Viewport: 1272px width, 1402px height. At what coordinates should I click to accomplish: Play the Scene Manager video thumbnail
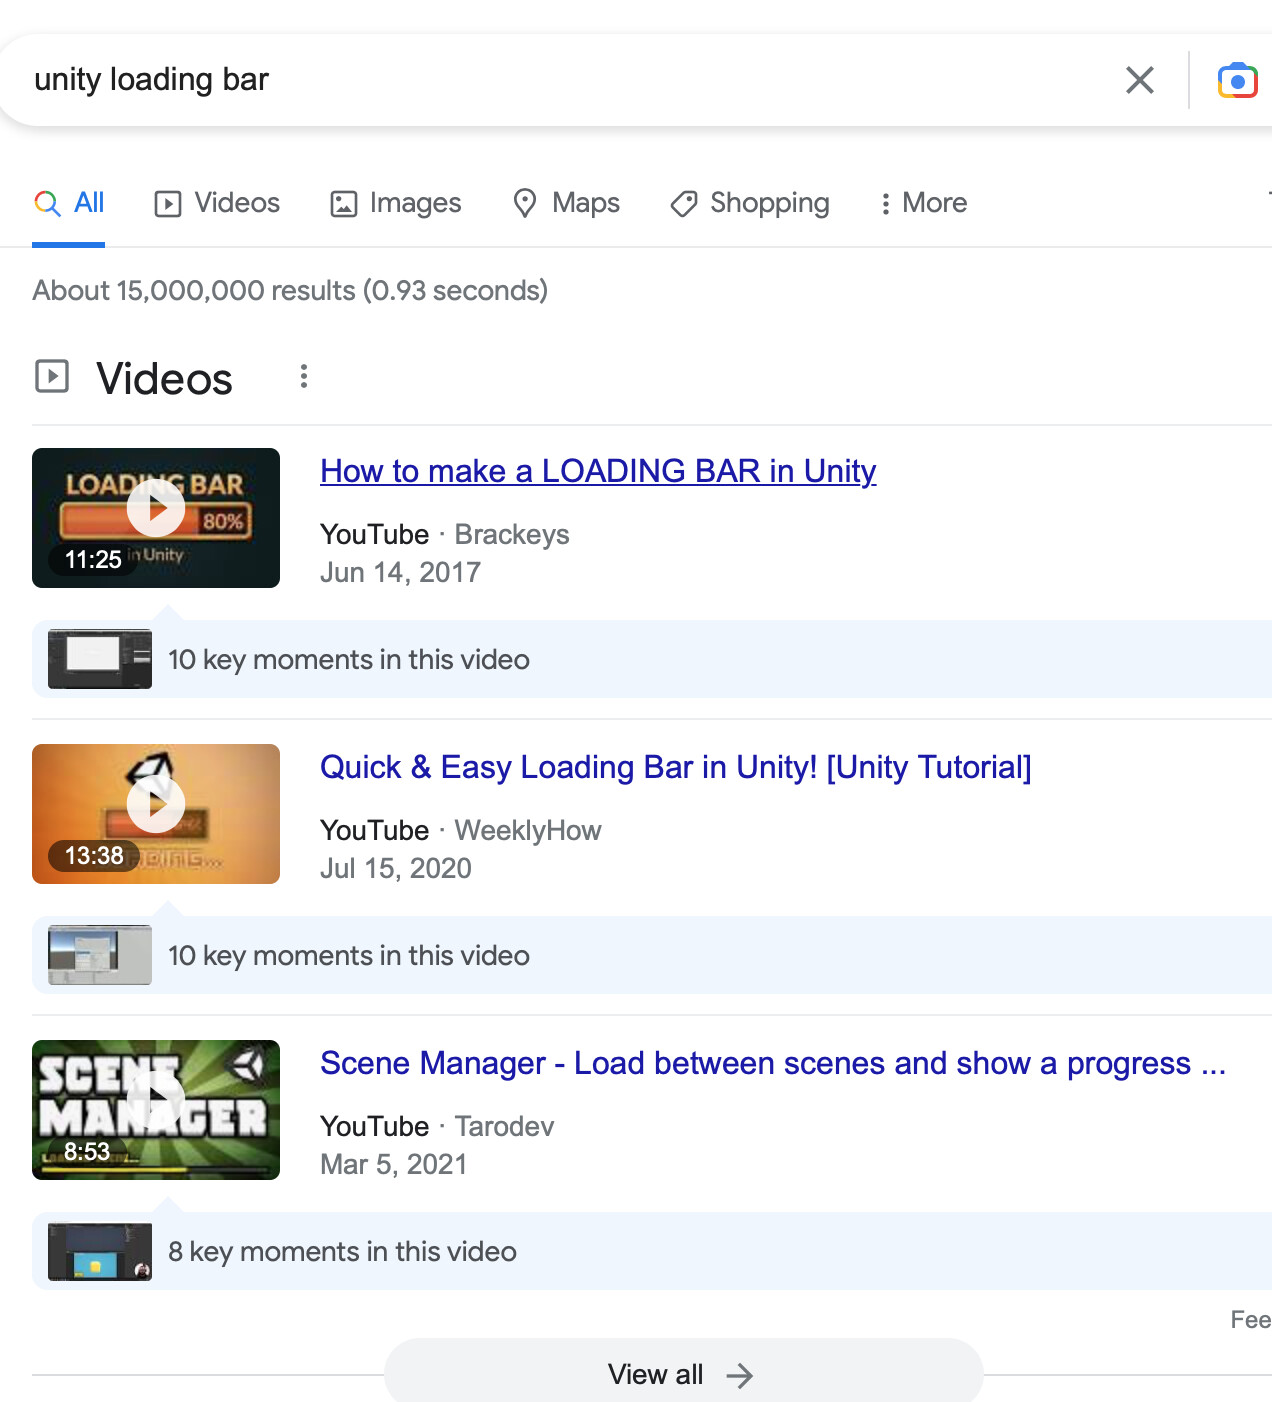click(x=155, y=1100)
